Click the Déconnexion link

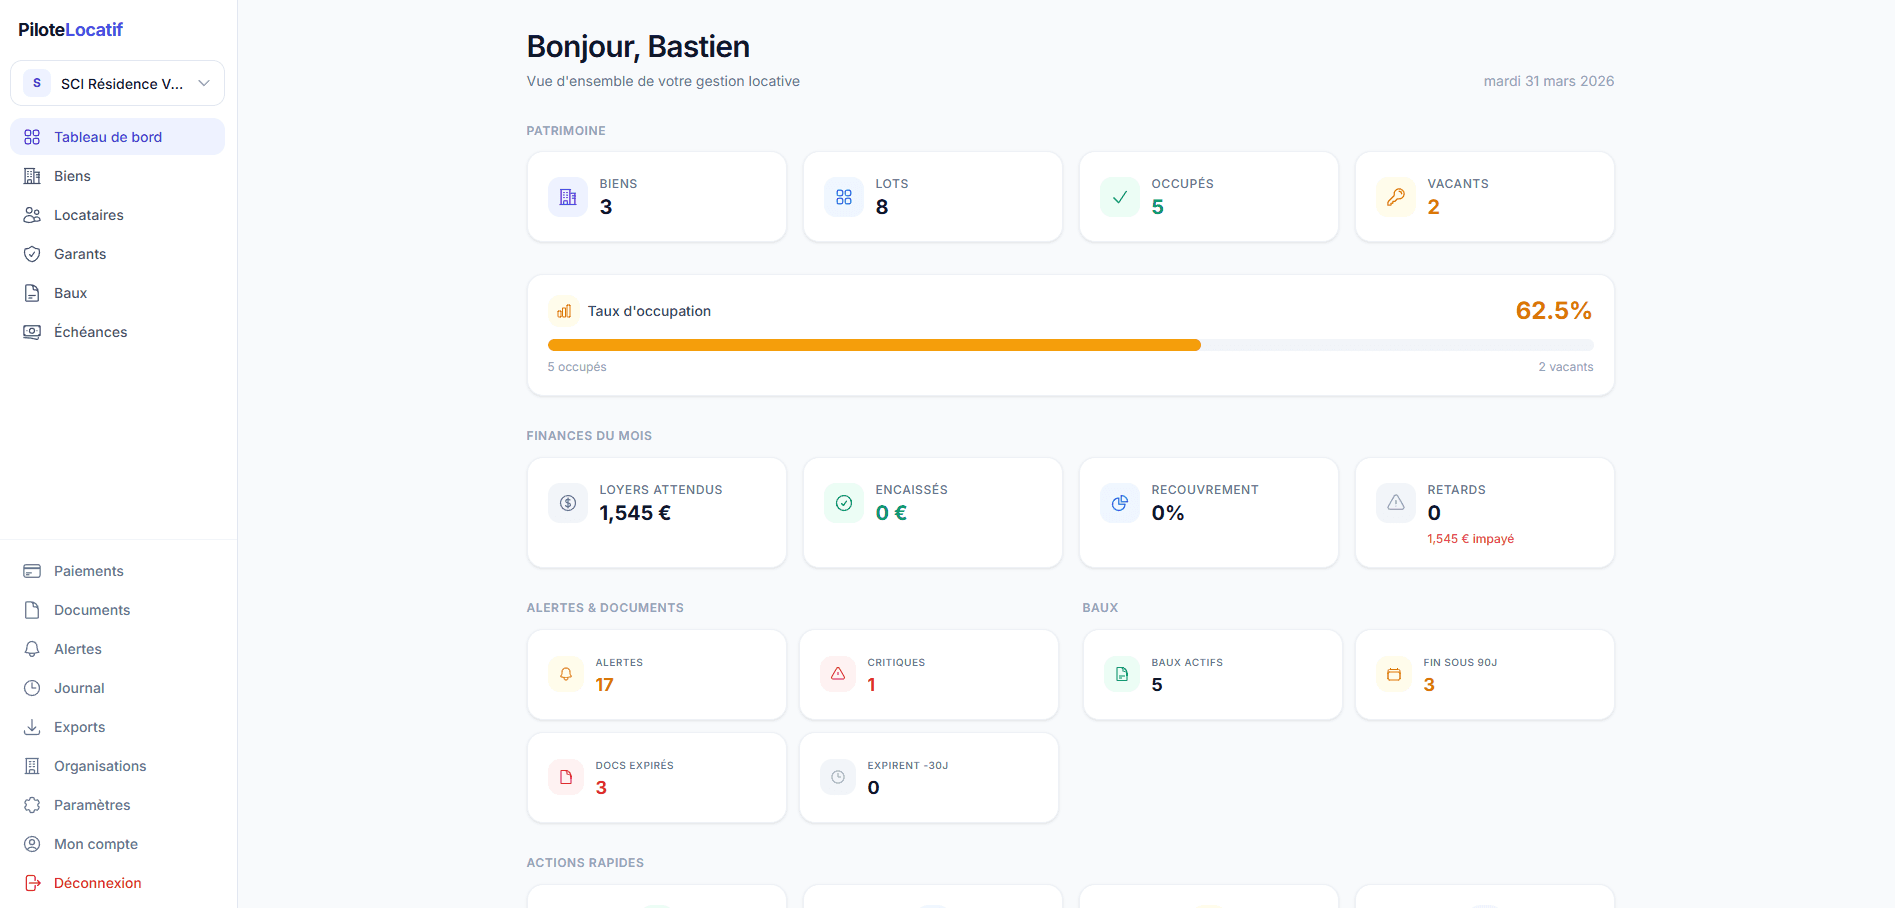coord(97,883)
